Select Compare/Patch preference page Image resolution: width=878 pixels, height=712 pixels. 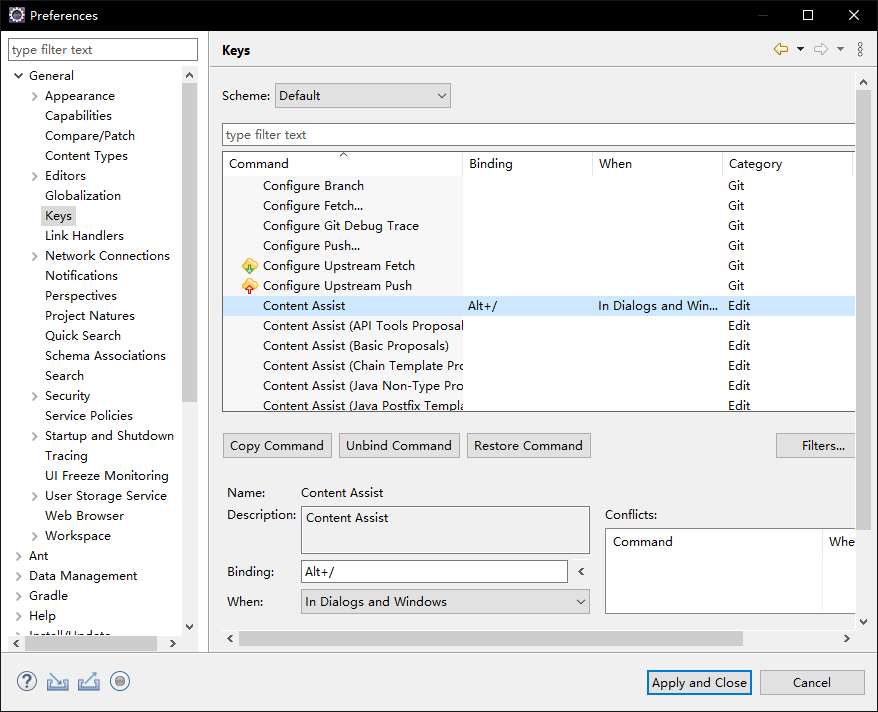pyautogui.click(x=90, y=136)
